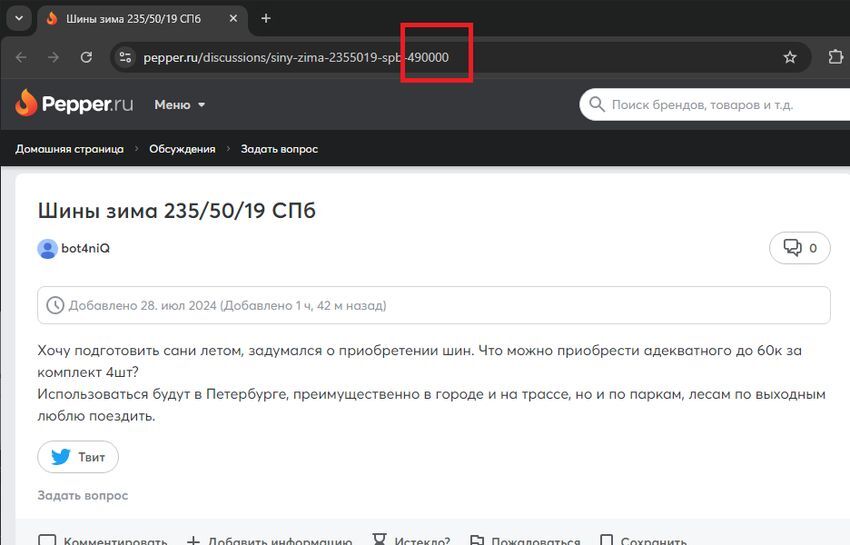This screenshot has width=850, height=545.
Task: Go to Домашняя страница breadcrumb
Action: click(x=69, y=149)
